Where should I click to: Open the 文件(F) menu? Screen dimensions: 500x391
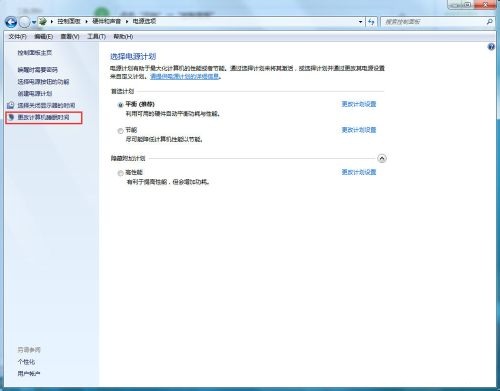coord(17,37)
